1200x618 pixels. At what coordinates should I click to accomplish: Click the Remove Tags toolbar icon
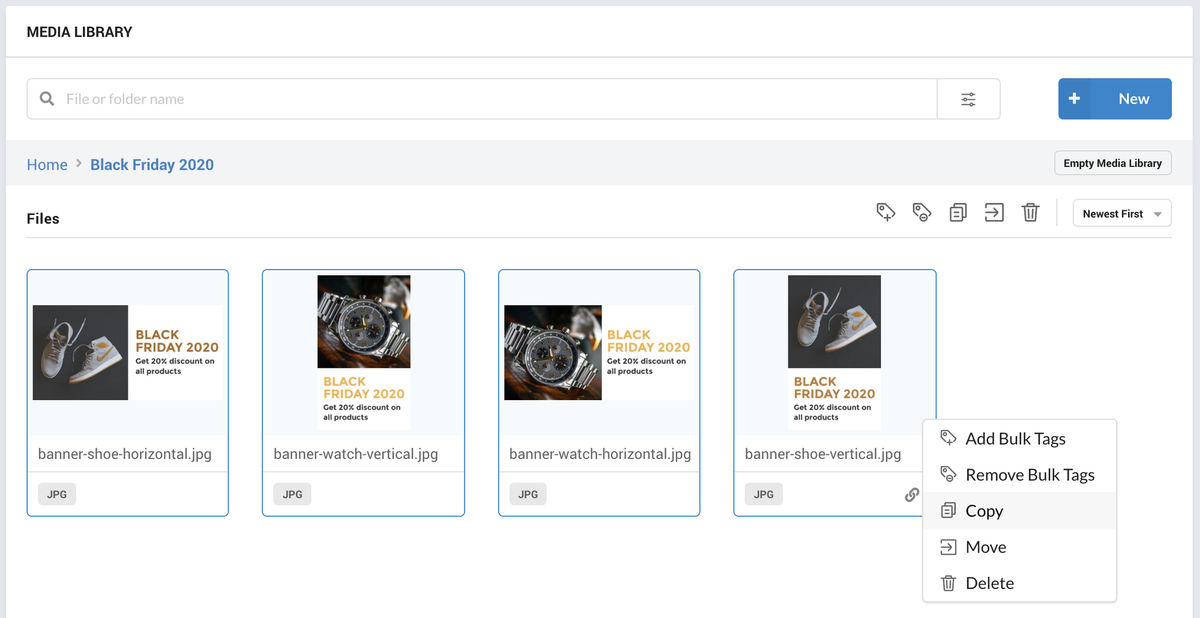(x=921, y=212)
